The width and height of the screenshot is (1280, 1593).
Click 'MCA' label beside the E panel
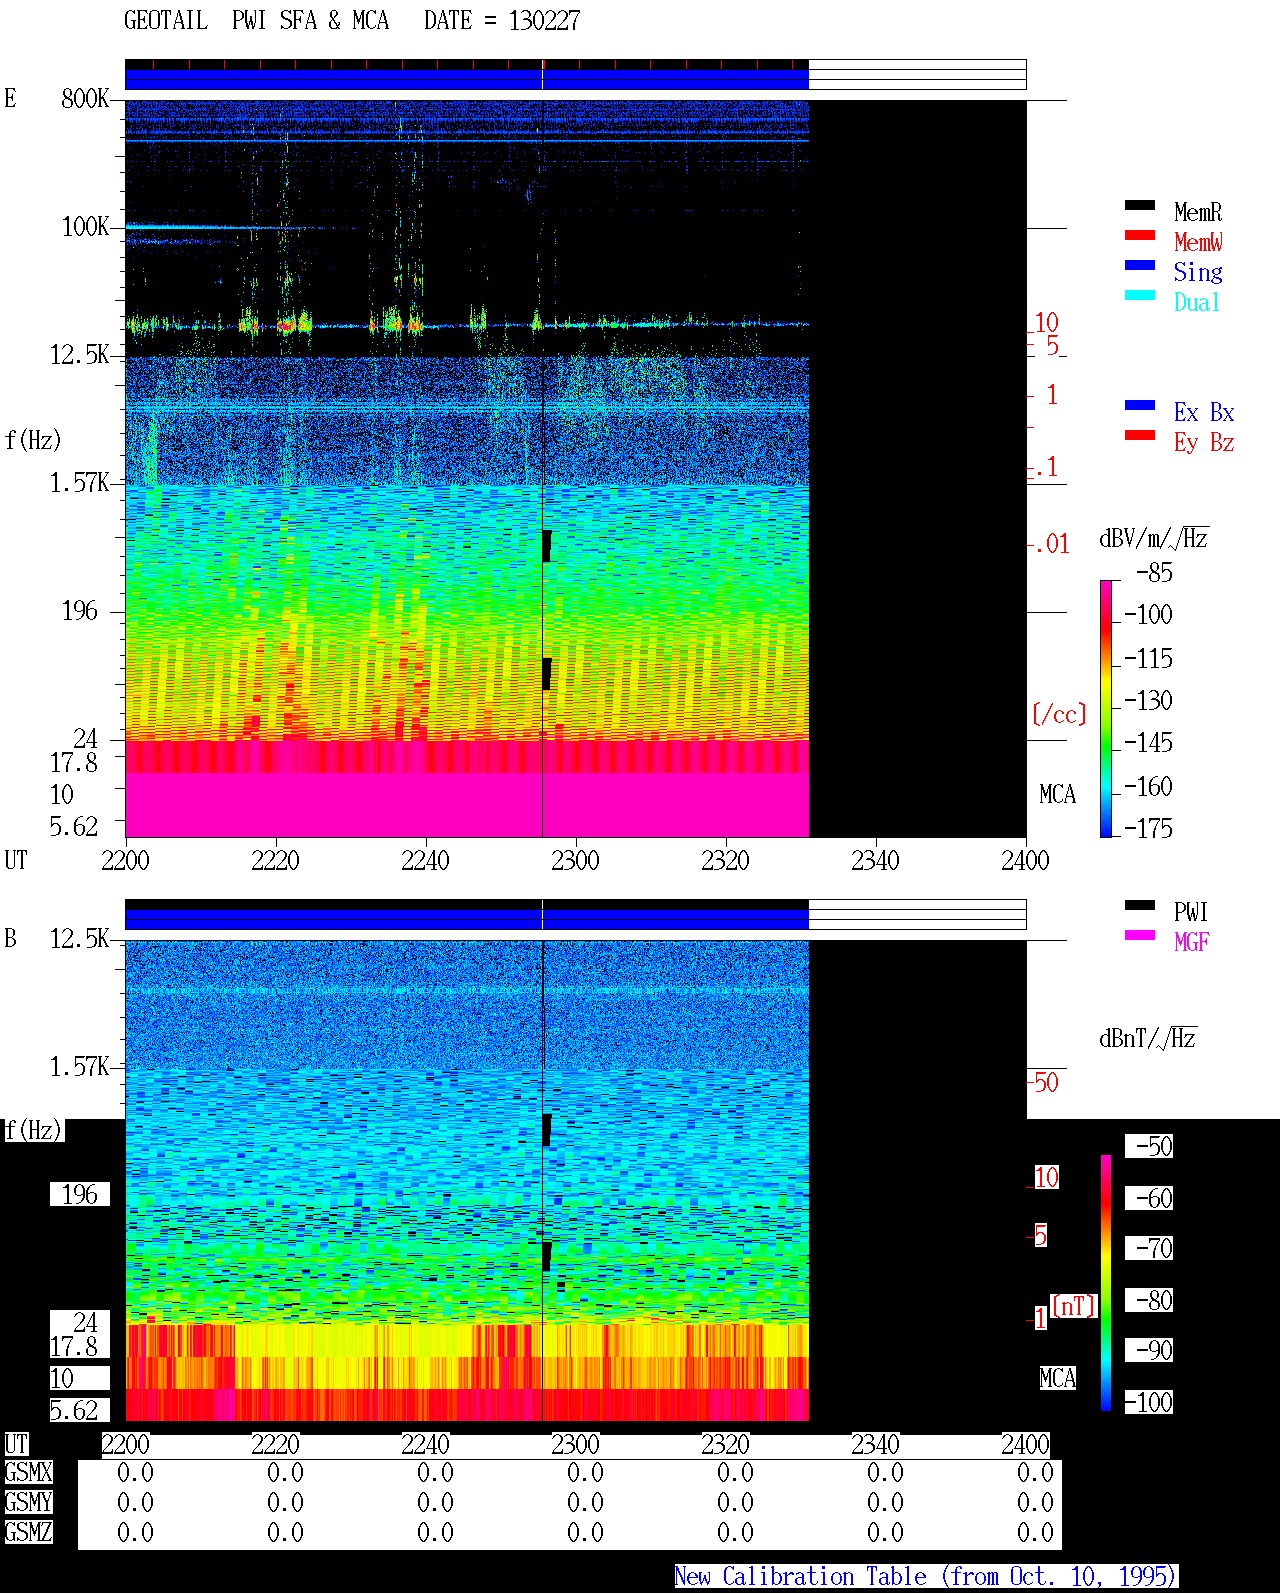tap(1057, 795)
